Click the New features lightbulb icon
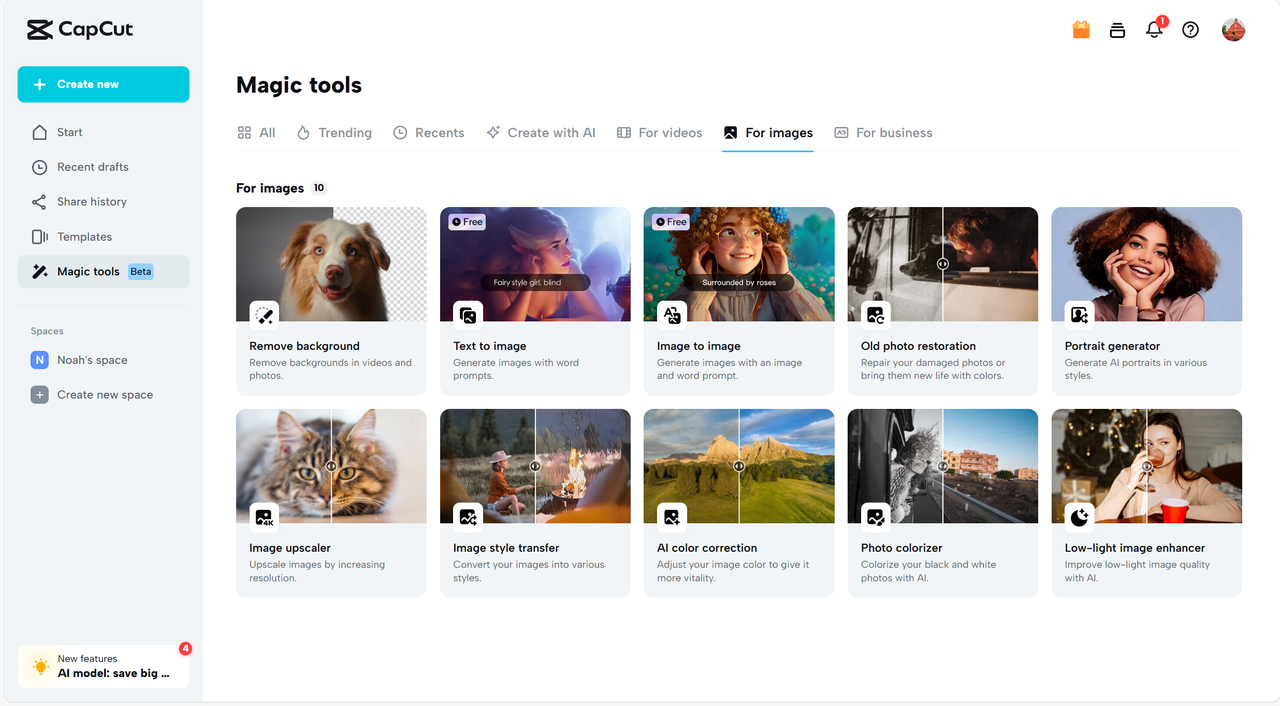This screenshot has width=1280, height=706. 40,666
